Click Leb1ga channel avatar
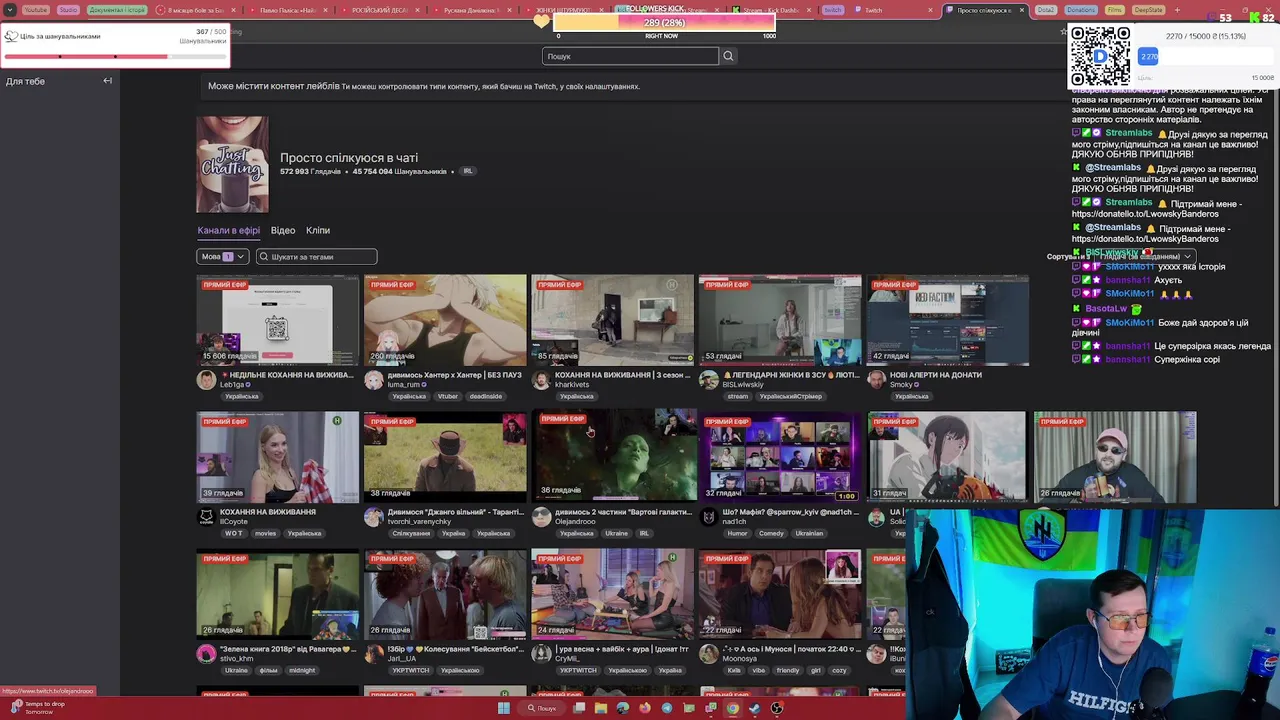The height and width of the screenshot is (720, 1280). point(206,380)
